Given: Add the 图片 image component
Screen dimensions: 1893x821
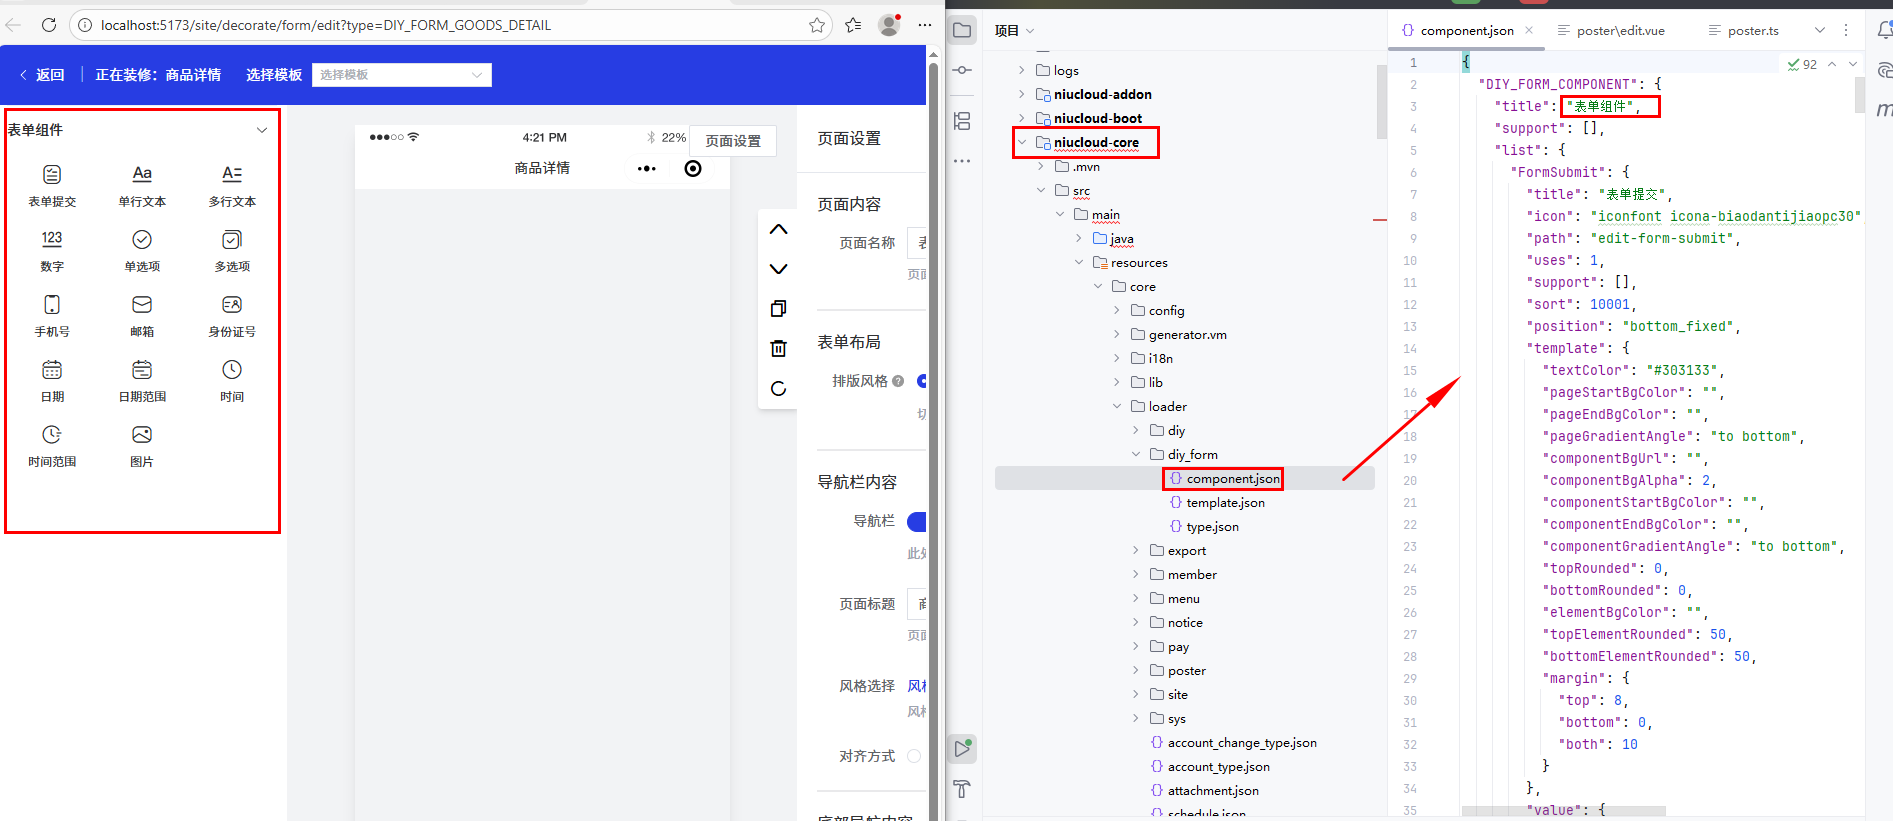Looking at the screenshot, I should coord(142,436).
